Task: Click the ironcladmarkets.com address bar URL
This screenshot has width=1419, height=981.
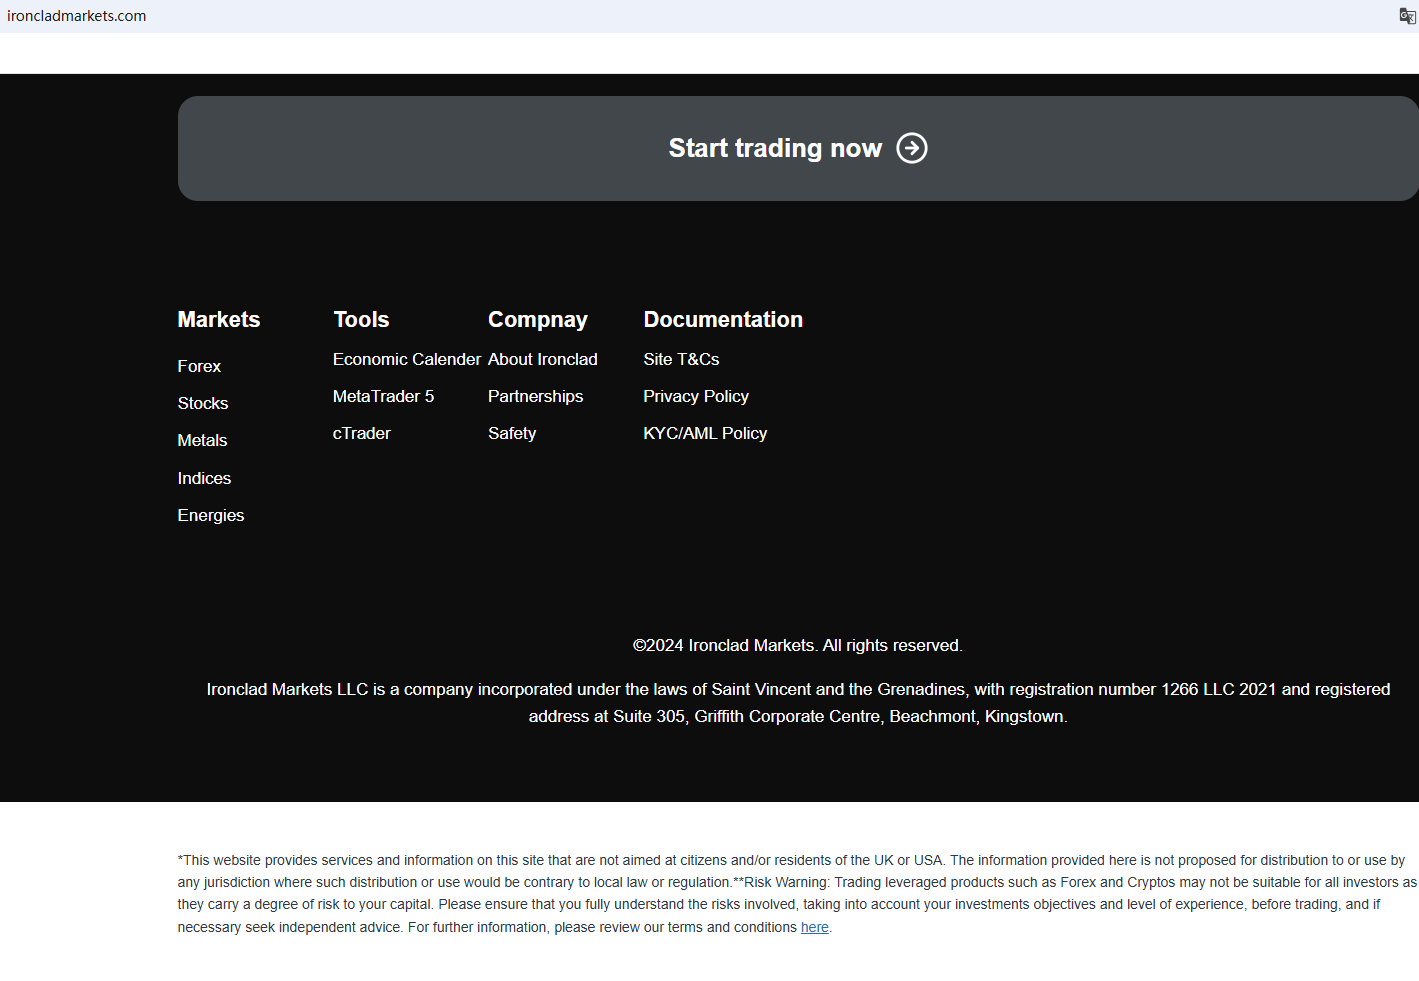Action: pyautogui.click(x=77, y=16)
